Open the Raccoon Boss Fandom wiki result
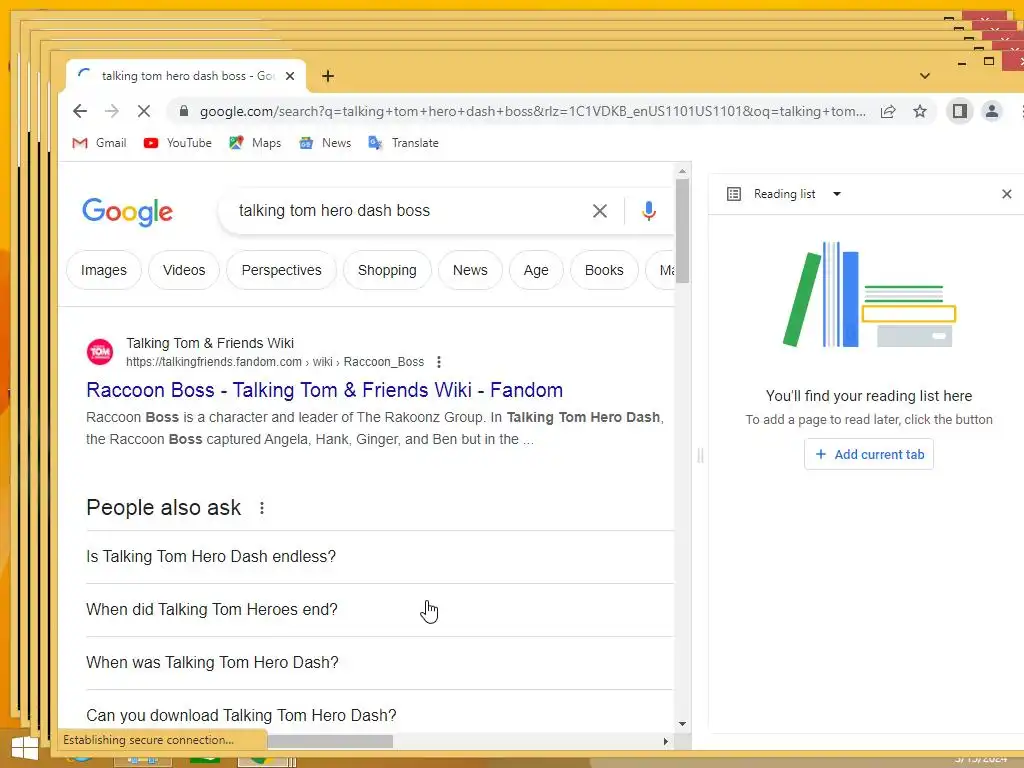The width and height of the screenshot is (1024, 768). coord(325,390)
